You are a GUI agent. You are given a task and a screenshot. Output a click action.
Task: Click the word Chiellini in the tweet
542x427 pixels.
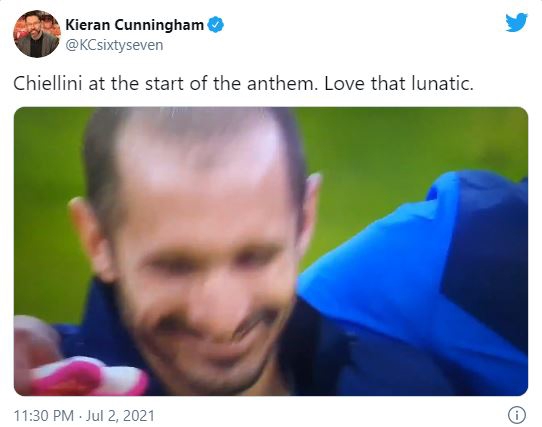47,84
